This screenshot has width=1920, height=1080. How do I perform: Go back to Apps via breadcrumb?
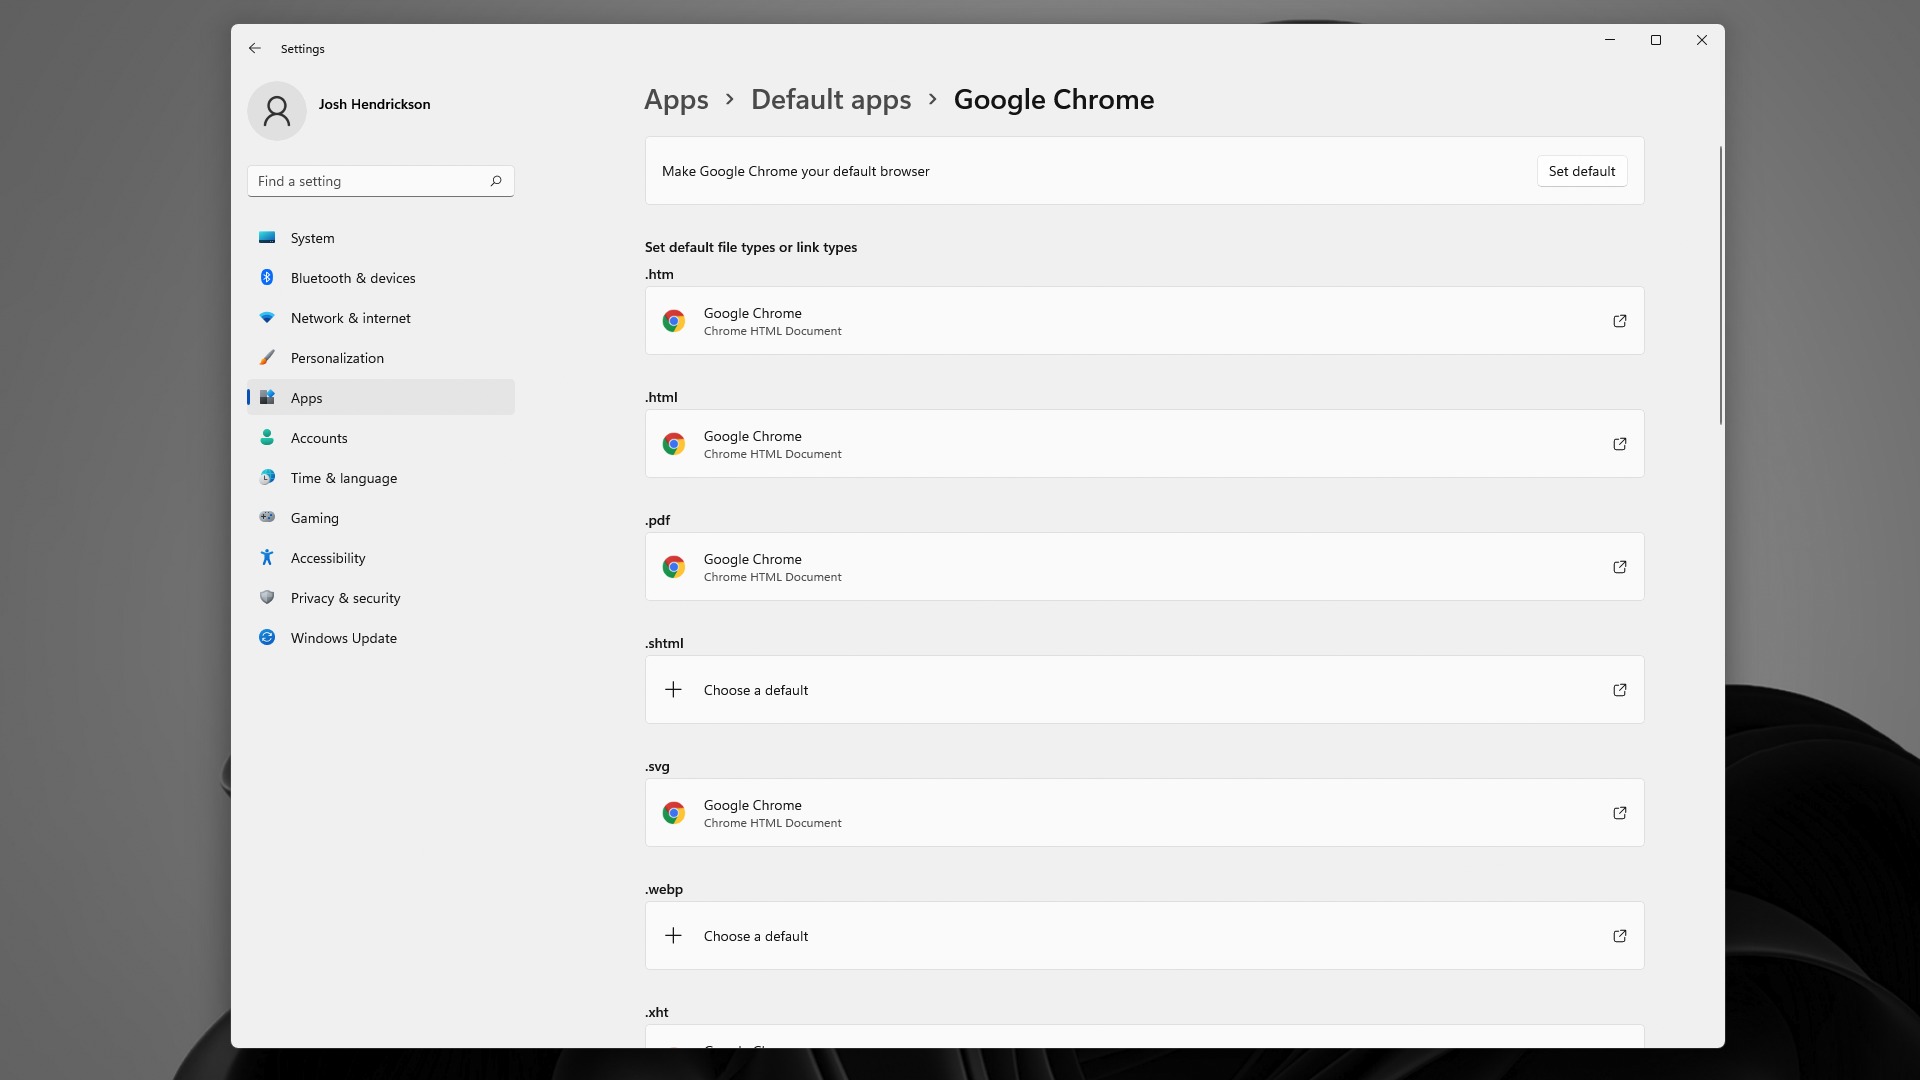click(676, 100)
